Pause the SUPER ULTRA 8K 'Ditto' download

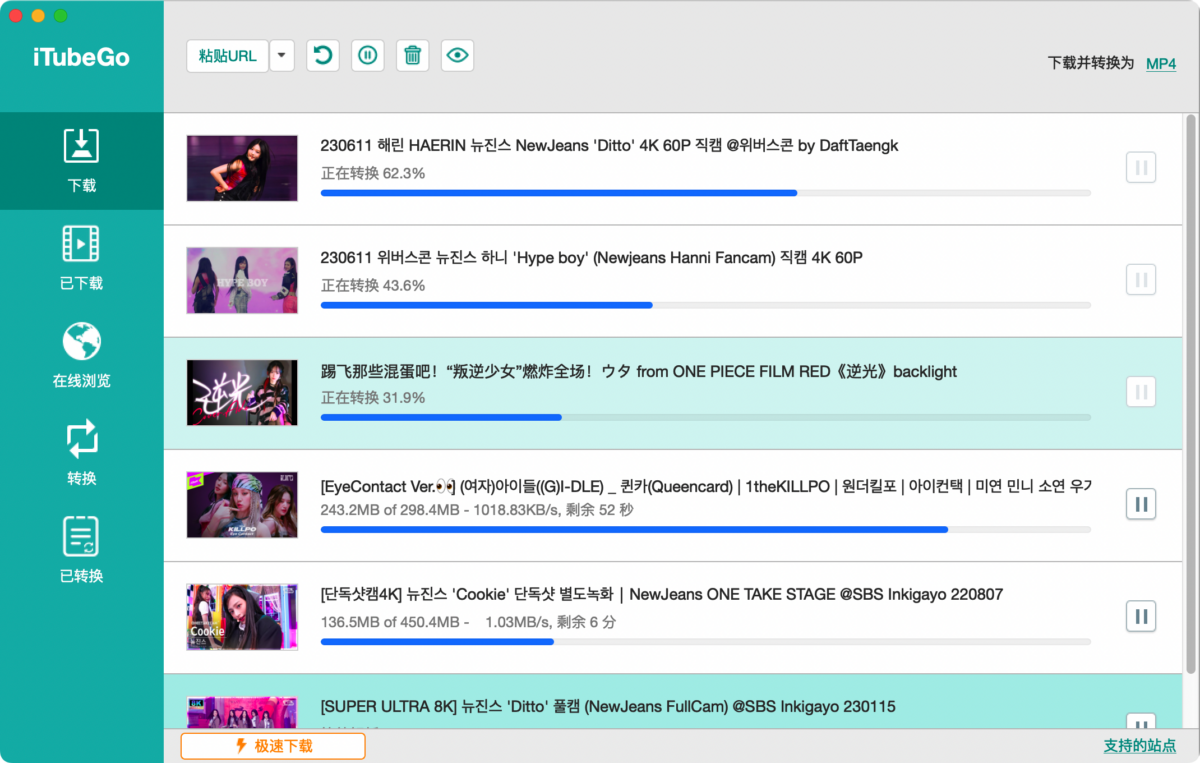(1141, 721)
